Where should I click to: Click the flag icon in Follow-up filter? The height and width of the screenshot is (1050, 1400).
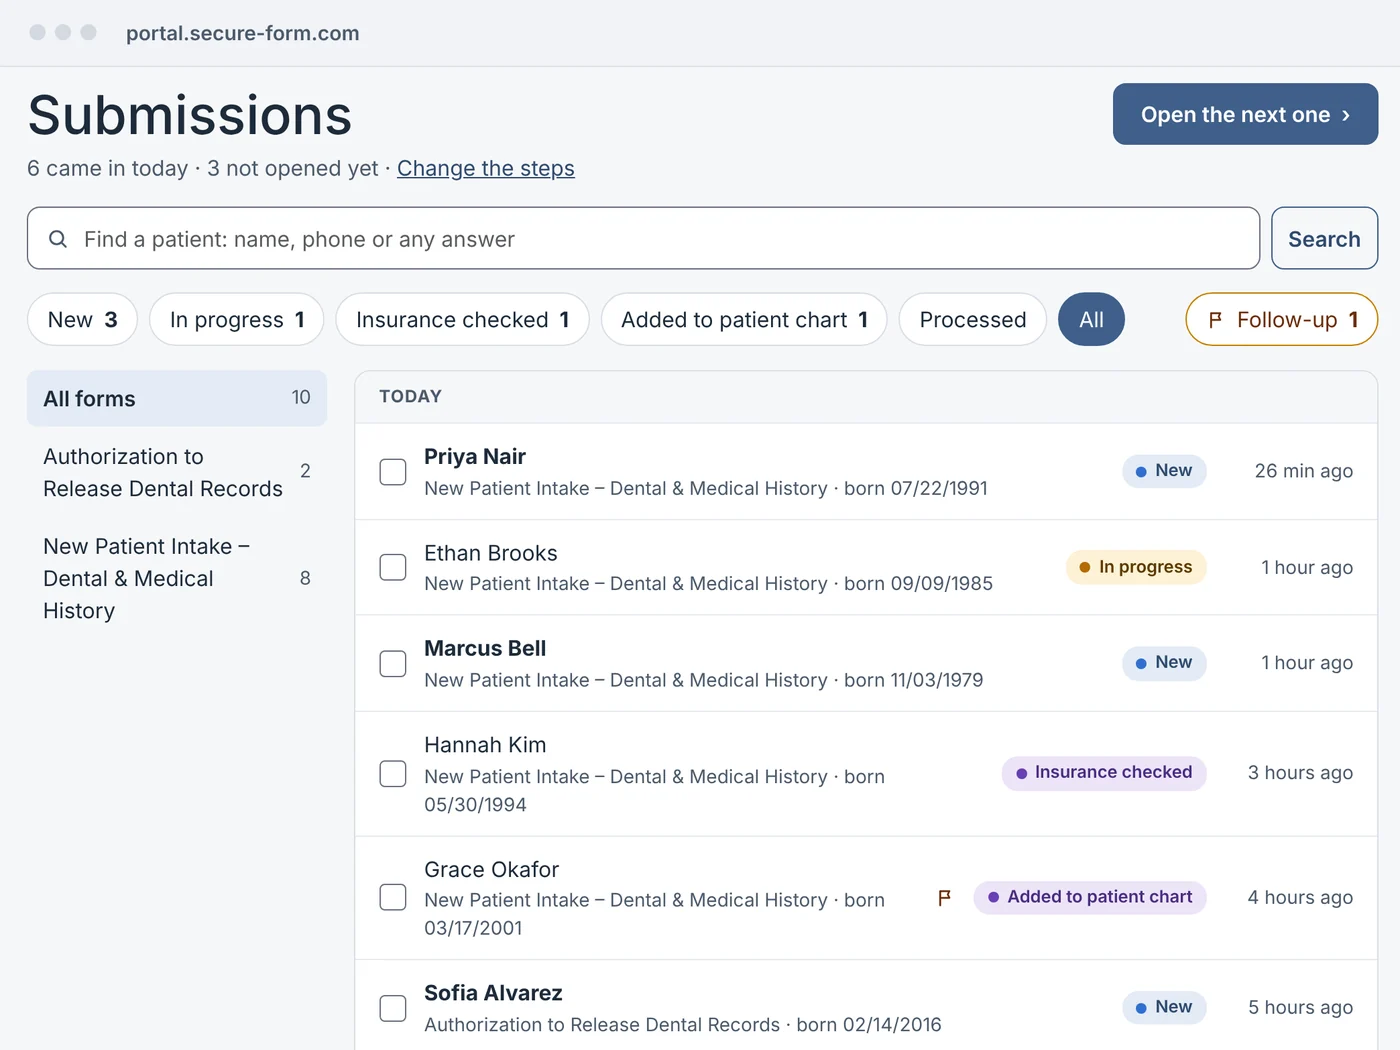1215,320
